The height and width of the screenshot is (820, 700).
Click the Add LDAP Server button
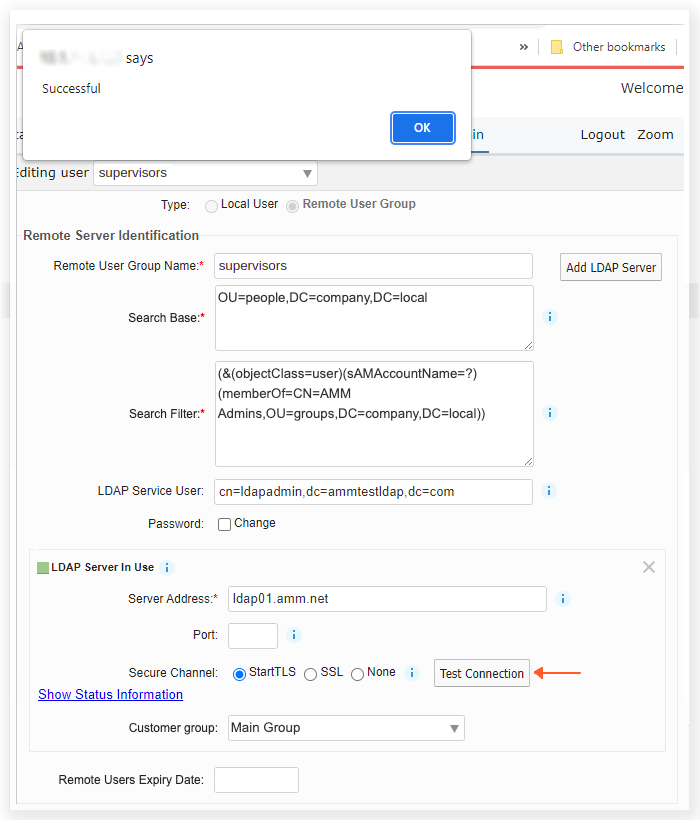(x=611, y=267)
